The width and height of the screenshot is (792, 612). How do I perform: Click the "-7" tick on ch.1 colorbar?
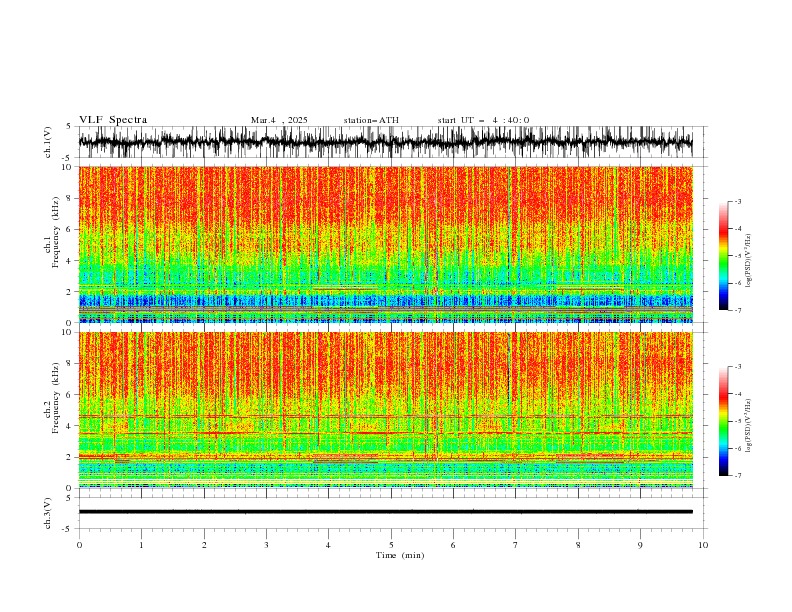(737, 310)
